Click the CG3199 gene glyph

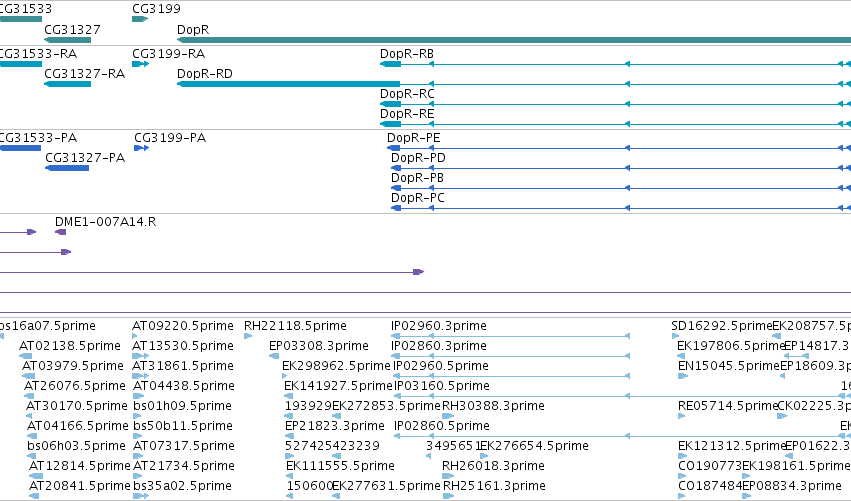(x=140, y=19)
